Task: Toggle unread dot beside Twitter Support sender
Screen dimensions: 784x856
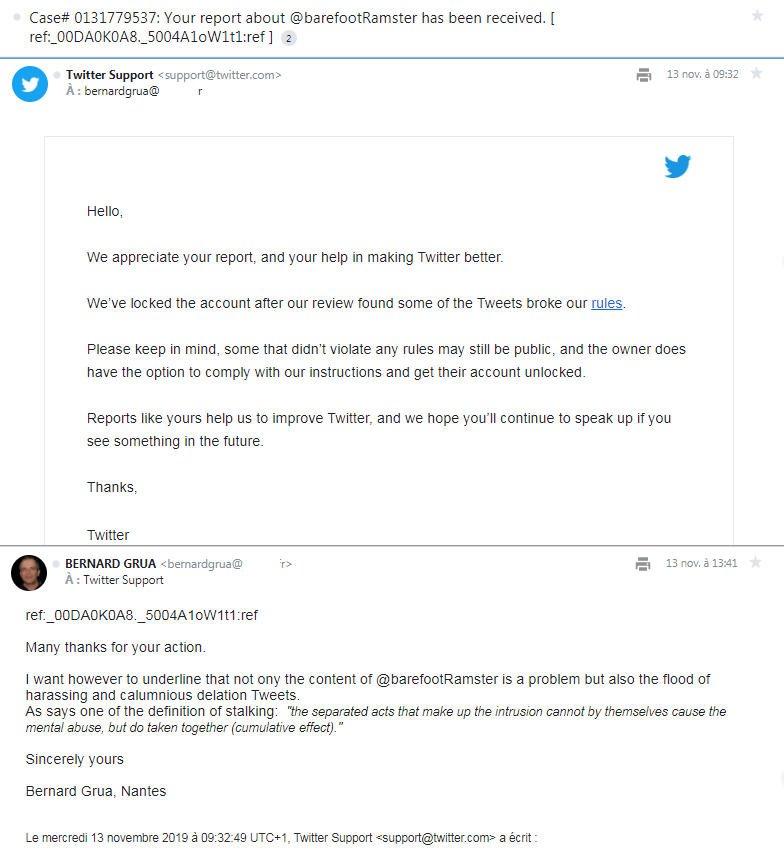Action: tap(57, 75)
